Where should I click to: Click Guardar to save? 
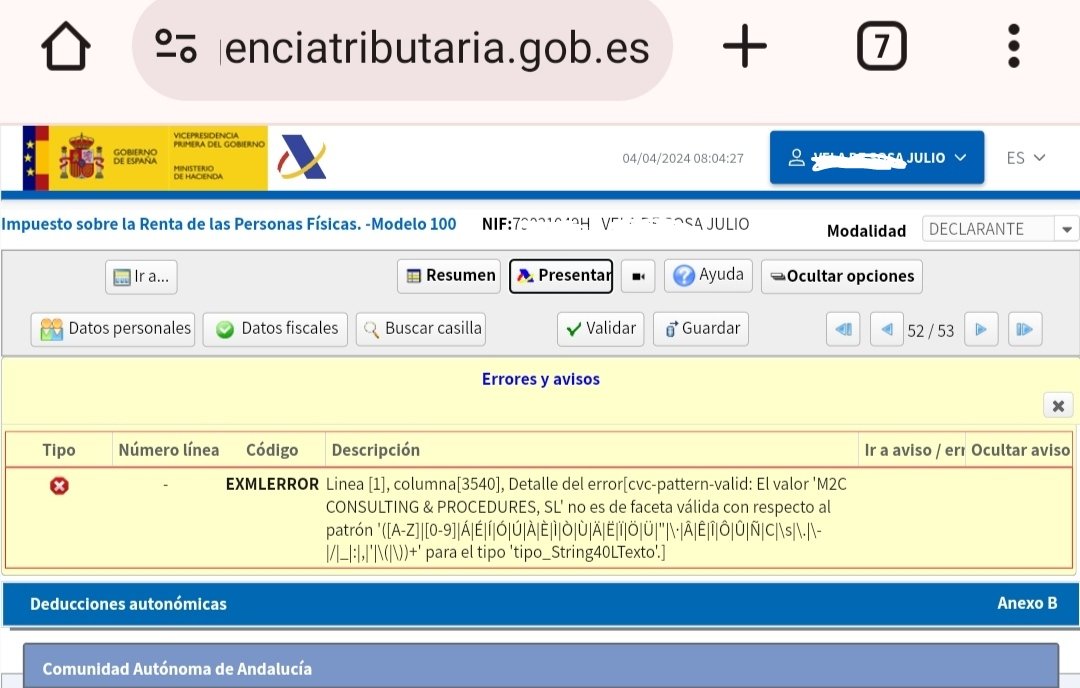click(701, 329)
